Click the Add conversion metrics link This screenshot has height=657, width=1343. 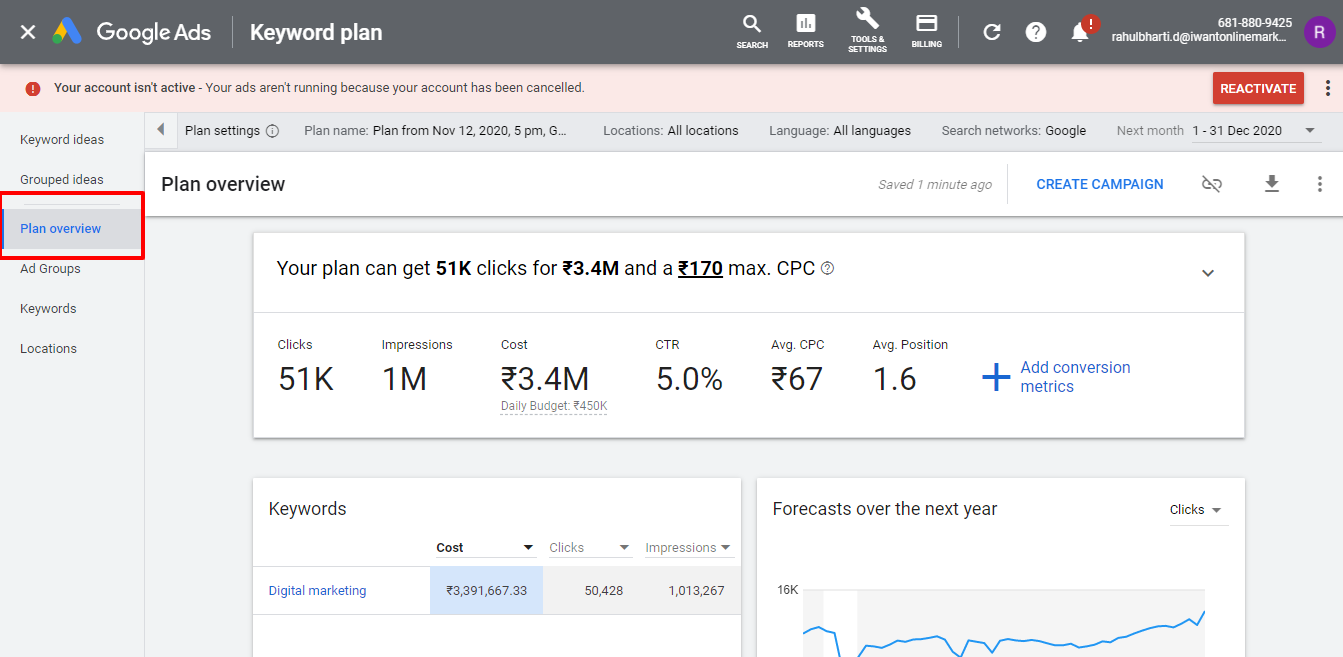pyautogui.click(x=1075, y=377)
